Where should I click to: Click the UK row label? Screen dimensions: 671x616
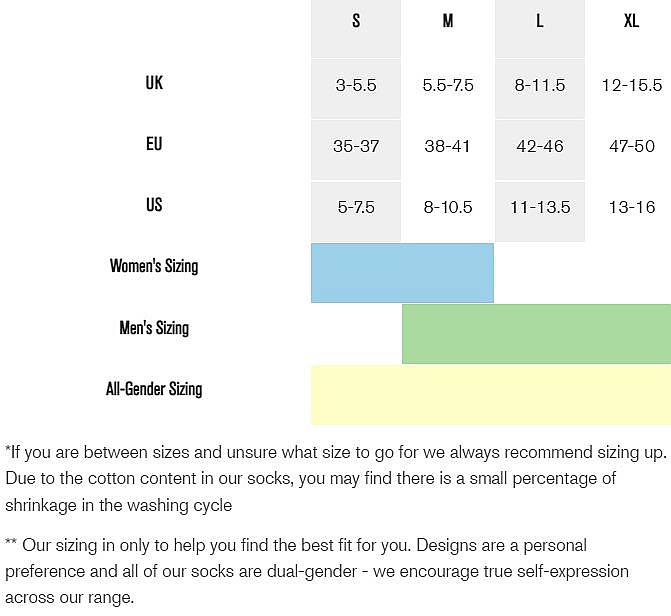(154, 83)
